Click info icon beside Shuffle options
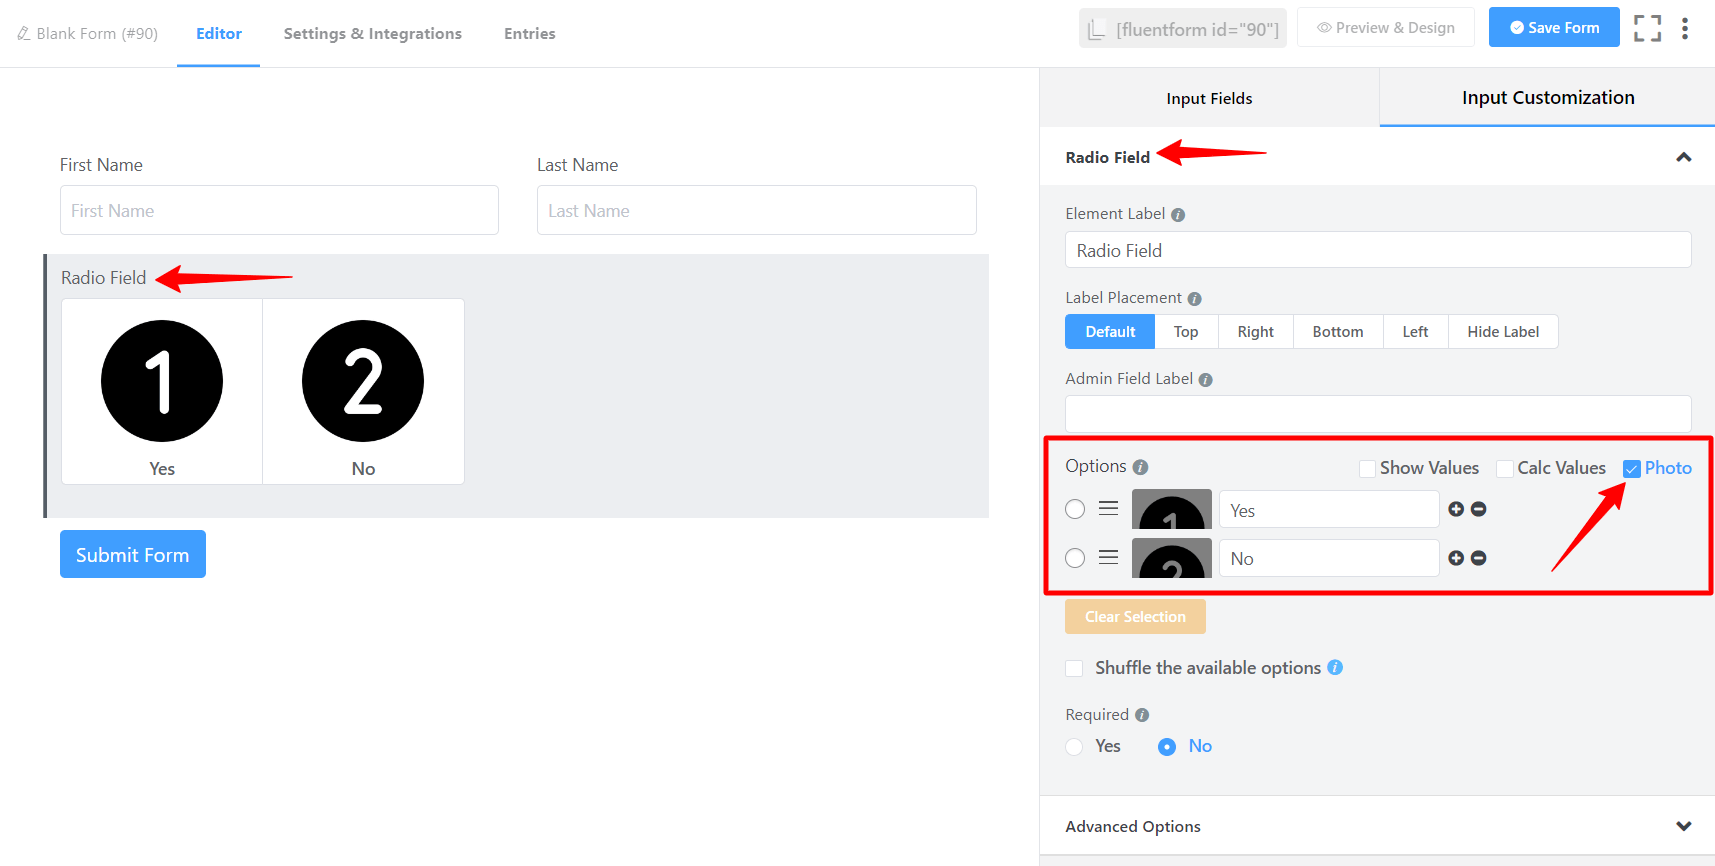This screenshot has height=866, width=1715. (1335, 668)
